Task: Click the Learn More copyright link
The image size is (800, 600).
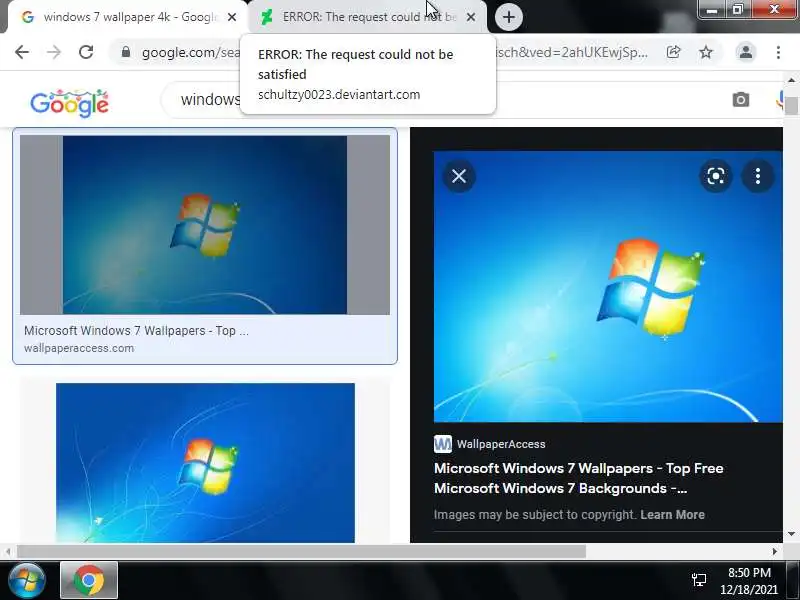Action: click(x=672, y=514)
